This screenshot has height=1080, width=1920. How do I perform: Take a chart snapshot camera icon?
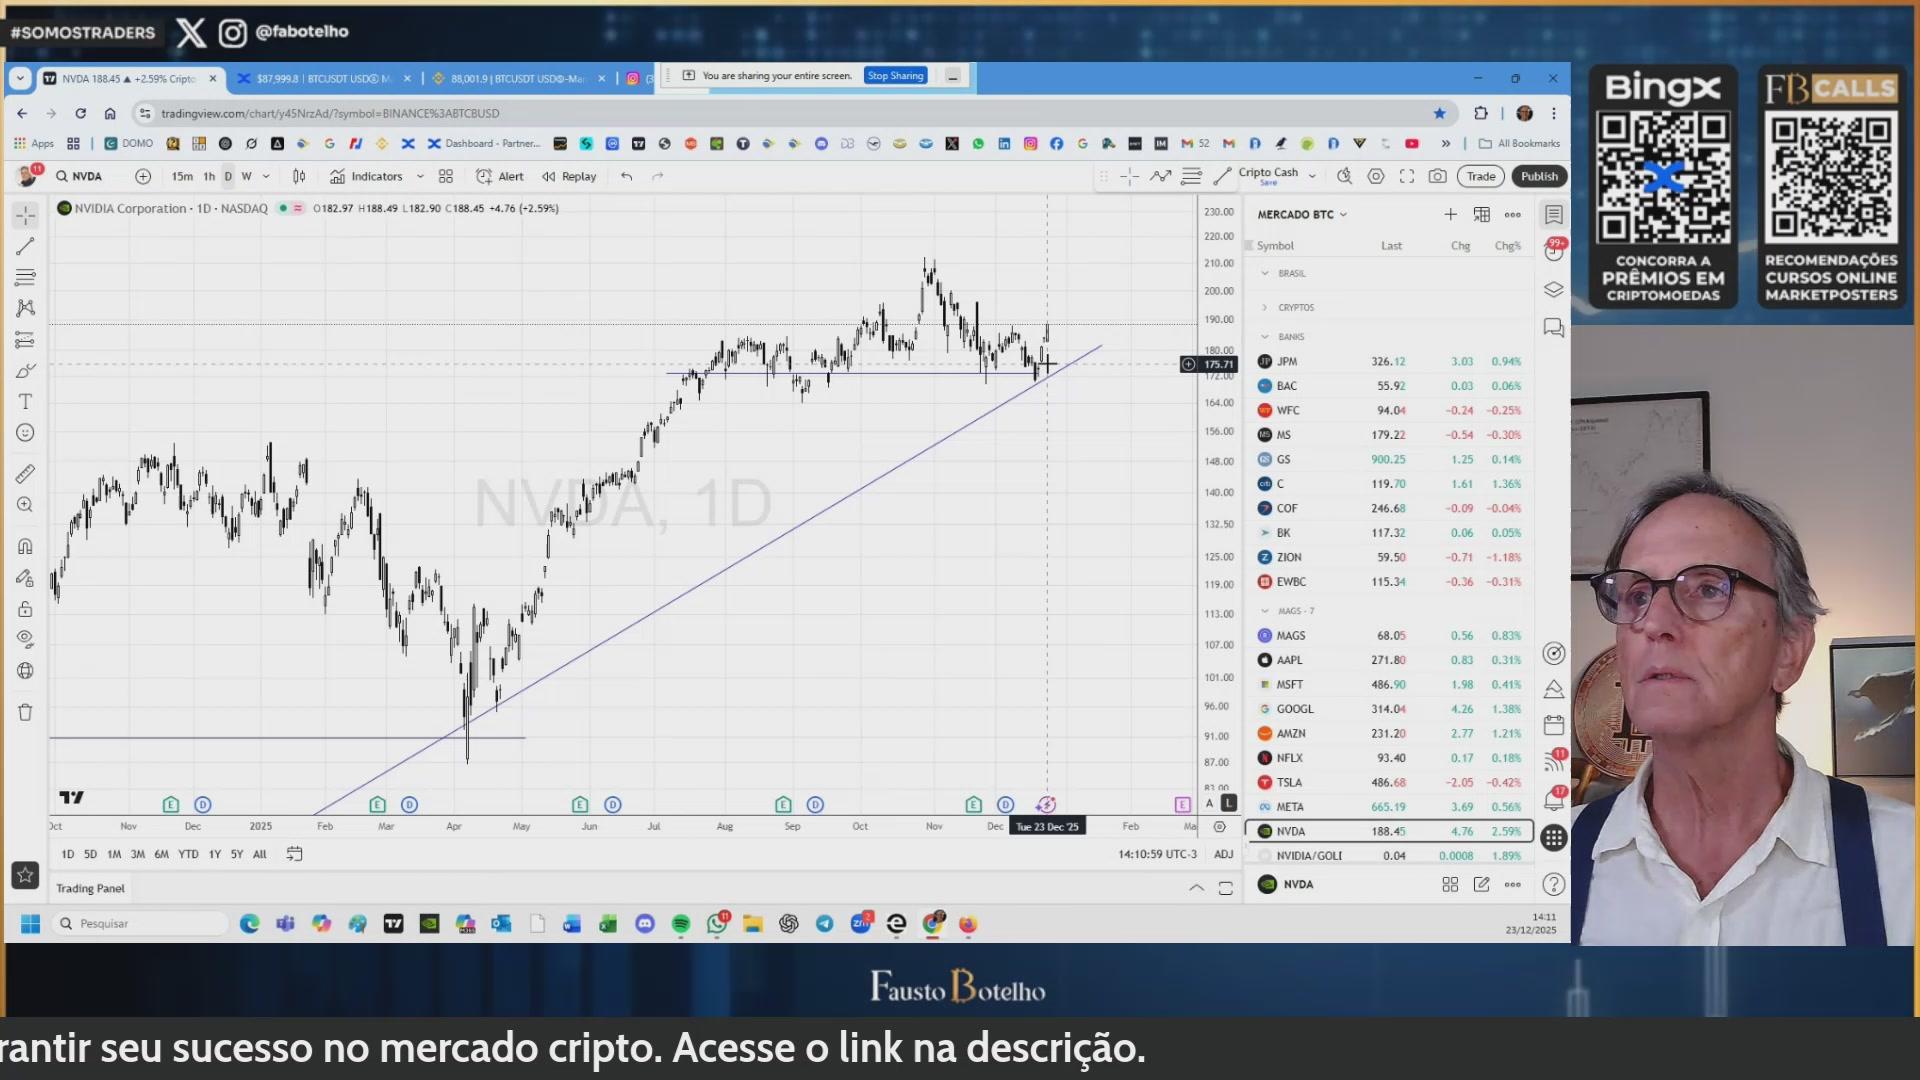1437,176
